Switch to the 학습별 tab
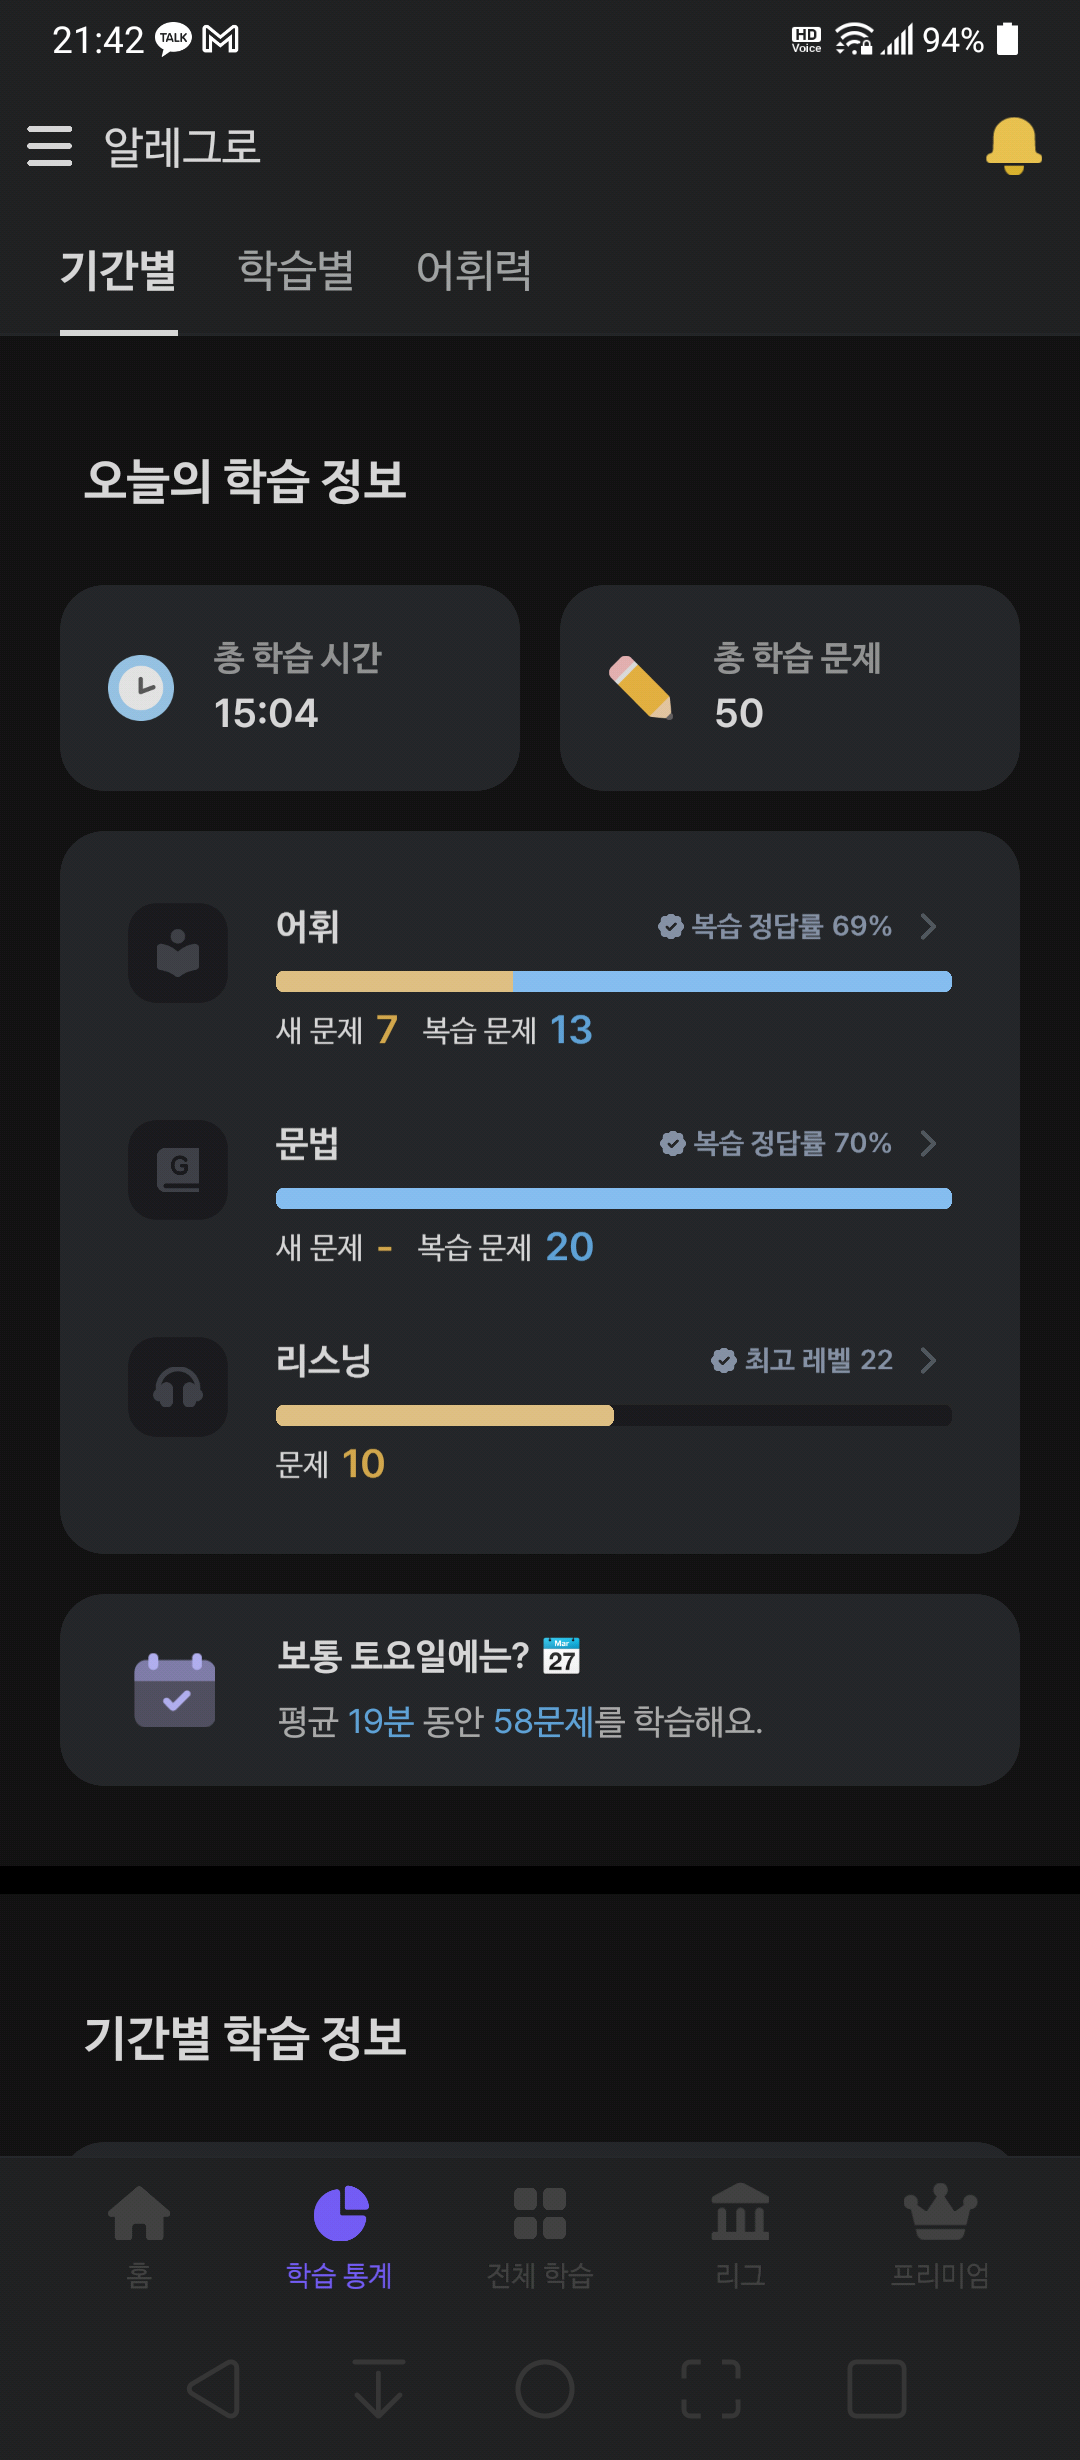 click(x=296, y=271)
